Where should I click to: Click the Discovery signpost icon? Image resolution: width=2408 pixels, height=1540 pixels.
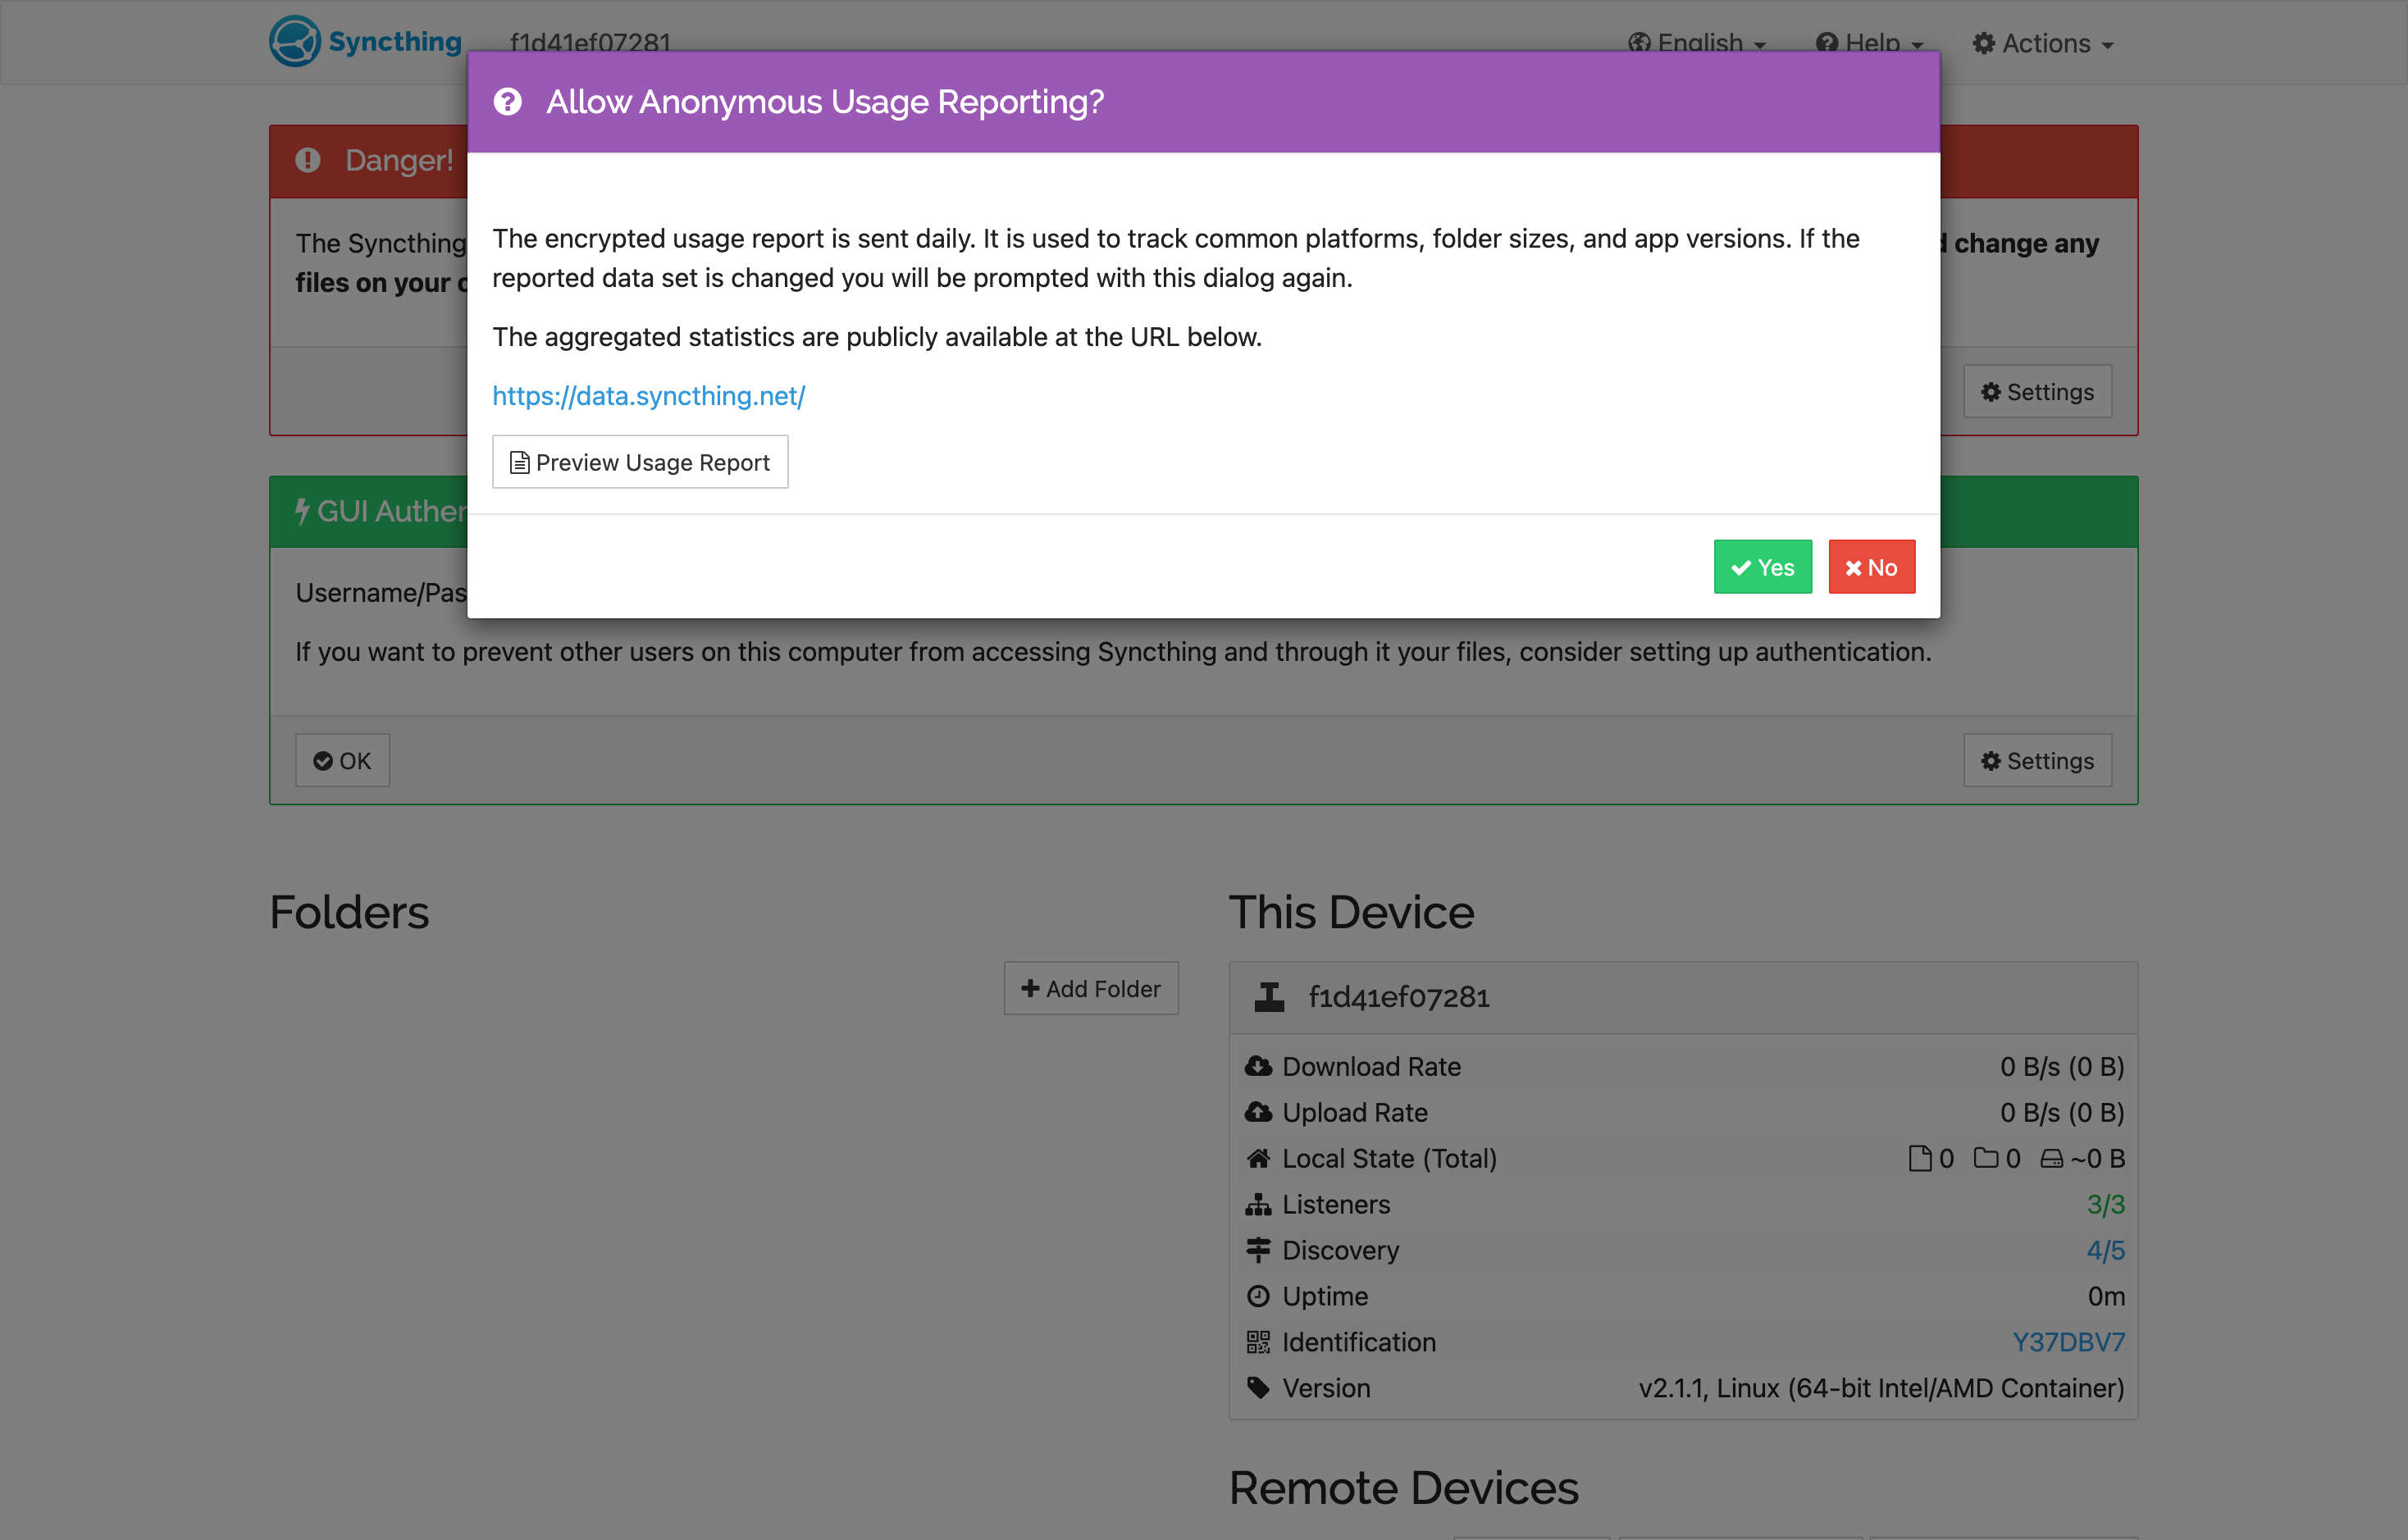(x=1258, y=1250)
